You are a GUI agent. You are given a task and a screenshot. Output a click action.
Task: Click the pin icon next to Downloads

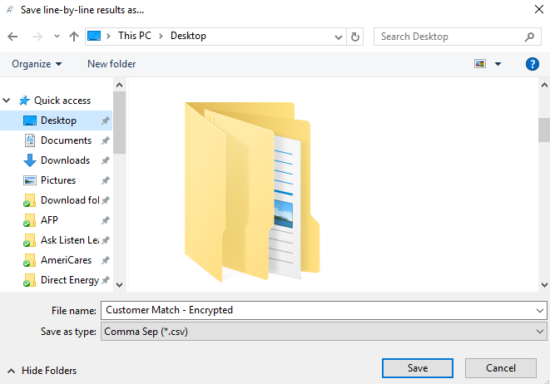(105, 161)
